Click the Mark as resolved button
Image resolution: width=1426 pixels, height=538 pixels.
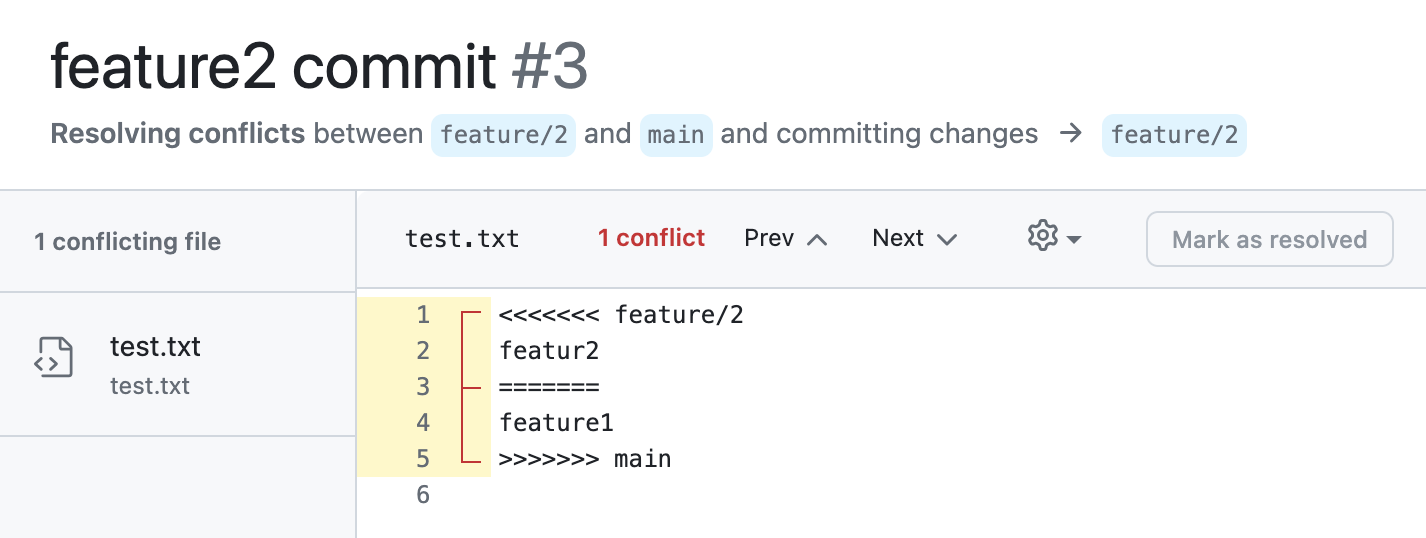(x=1269, y=239)
